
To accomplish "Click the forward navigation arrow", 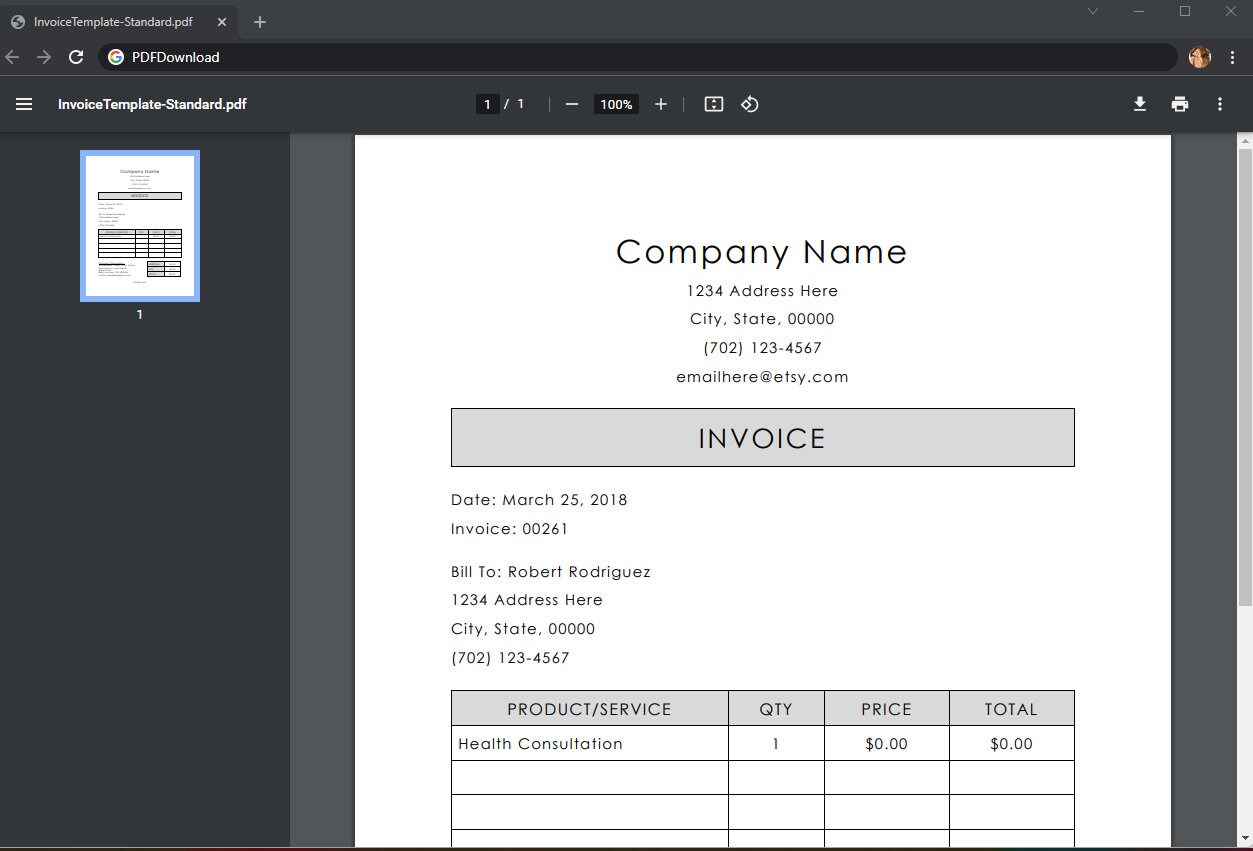I will [x=44, y=57].
